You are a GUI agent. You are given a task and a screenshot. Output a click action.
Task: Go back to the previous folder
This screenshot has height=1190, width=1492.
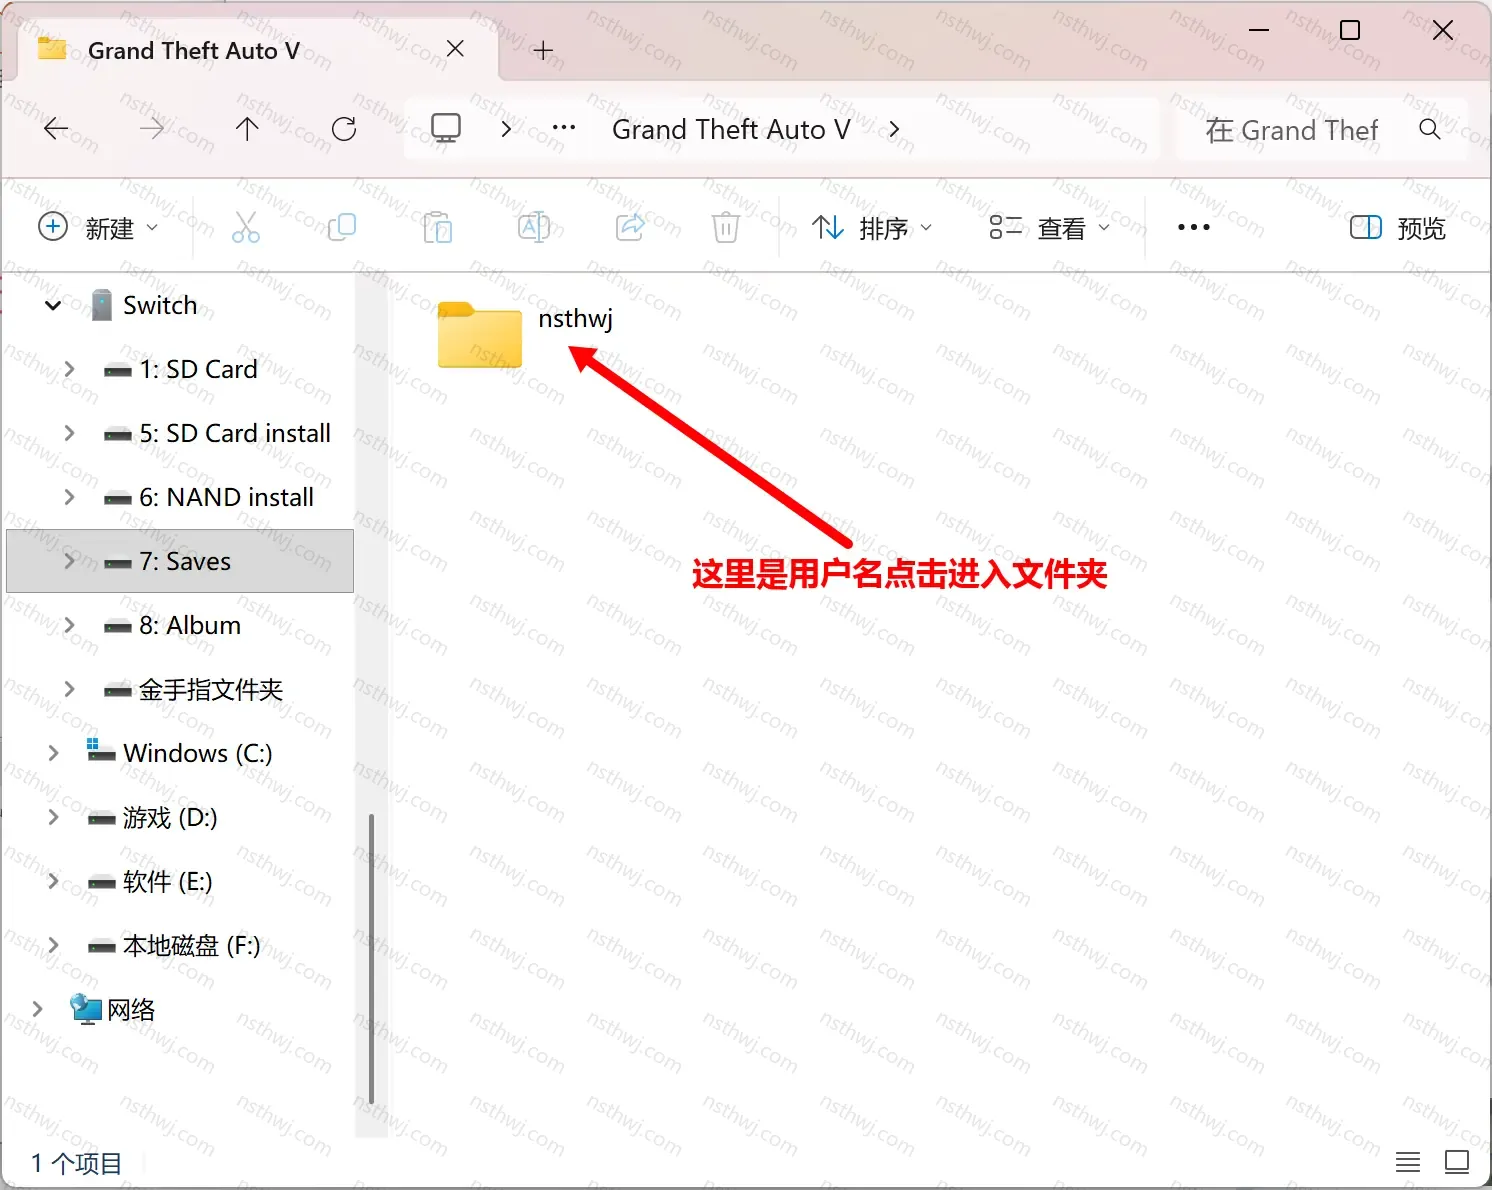(x=56, y=129)
